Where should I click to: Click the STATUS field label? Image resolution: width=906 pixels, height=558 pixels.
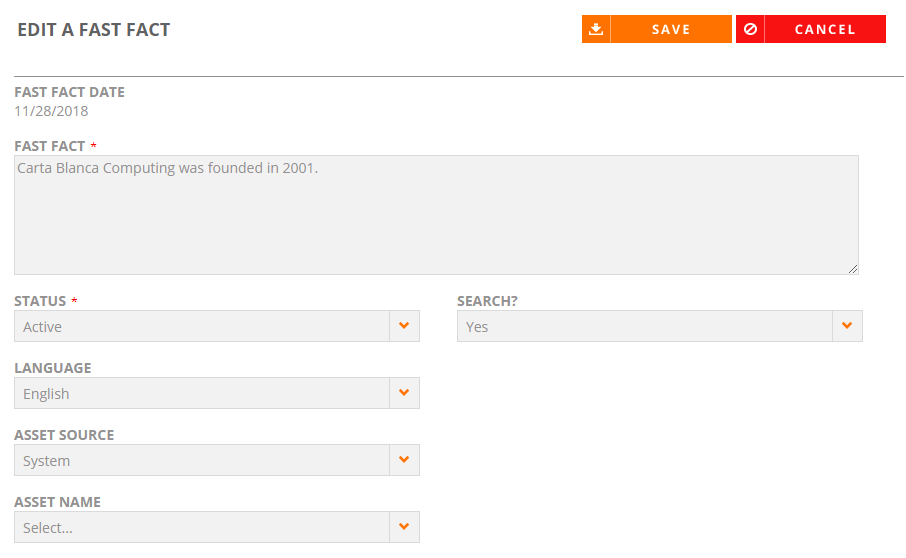(x=40, y=301)
